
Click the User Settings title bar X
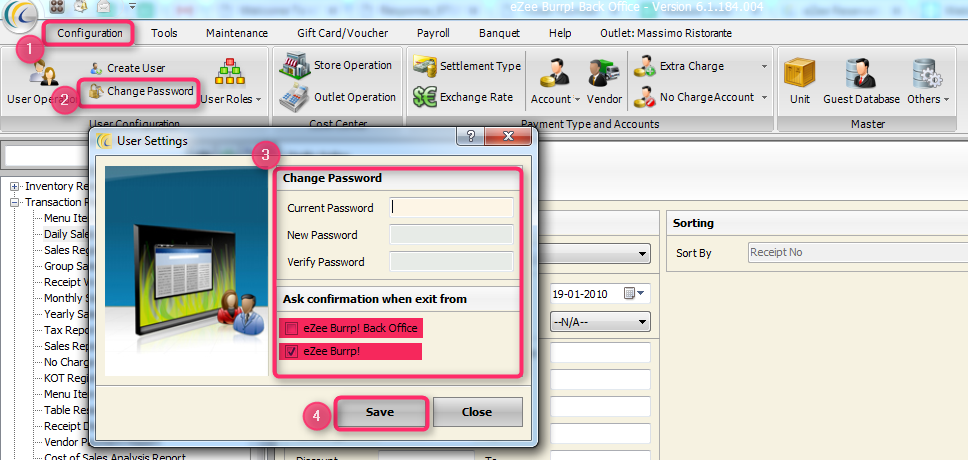point(507,136)
